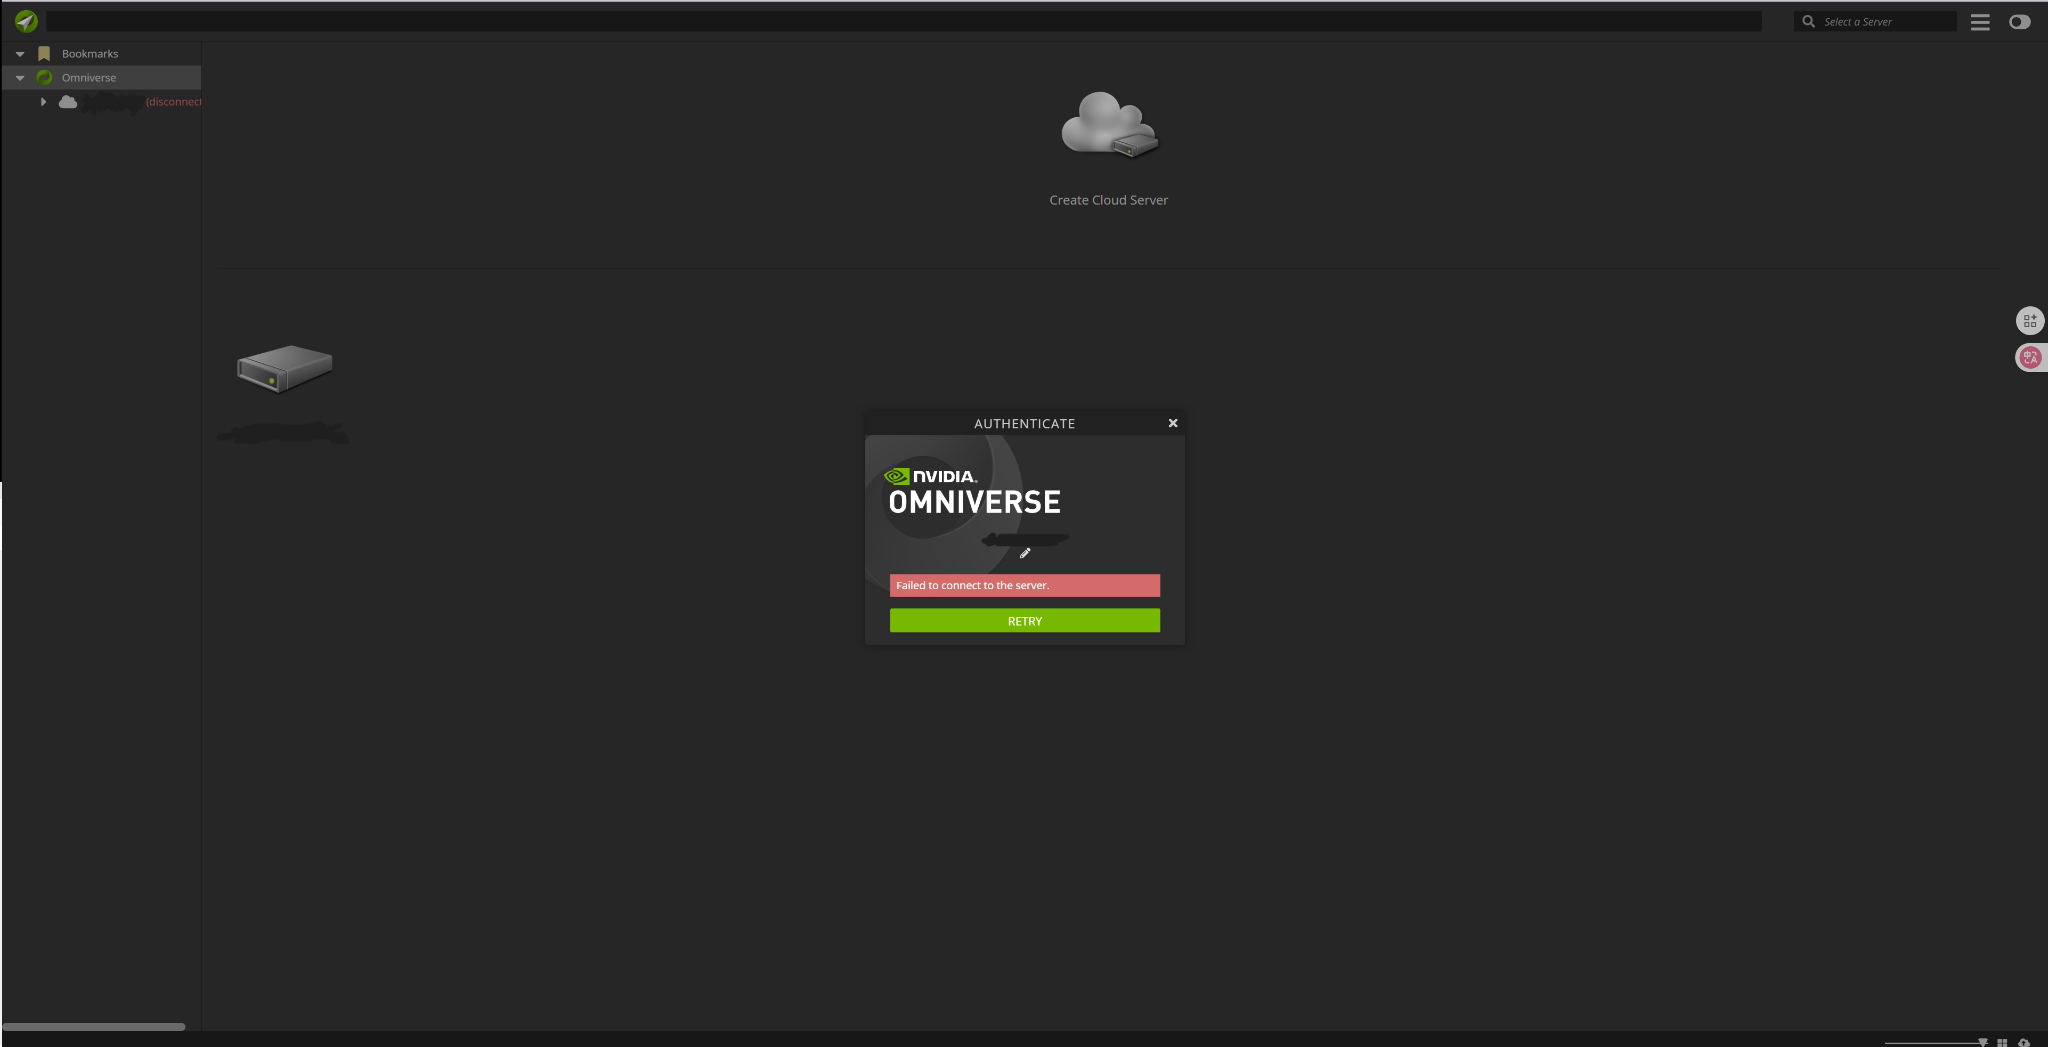Collapse the Omniverse tree node
The width and height of the screenshot is (2048, 1047).
click(20, 78)
